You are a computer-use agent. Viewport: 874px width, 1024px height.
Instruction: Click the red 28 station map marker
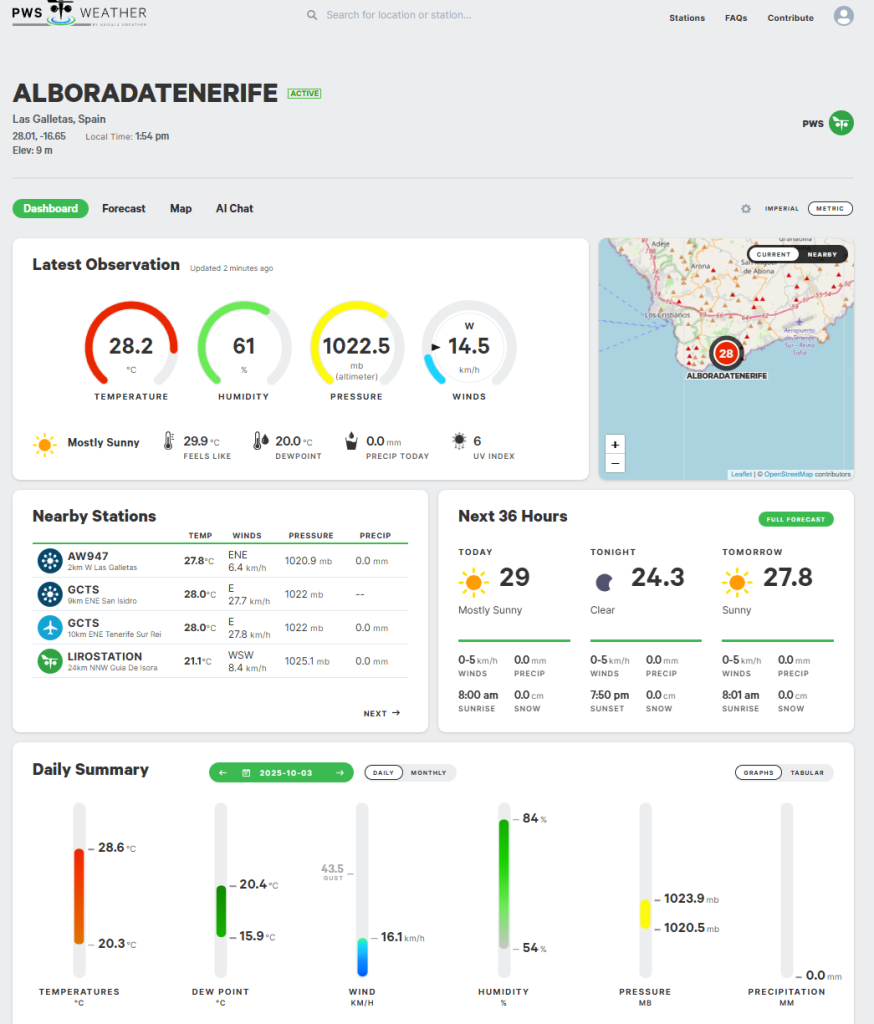tap(726, 354)
